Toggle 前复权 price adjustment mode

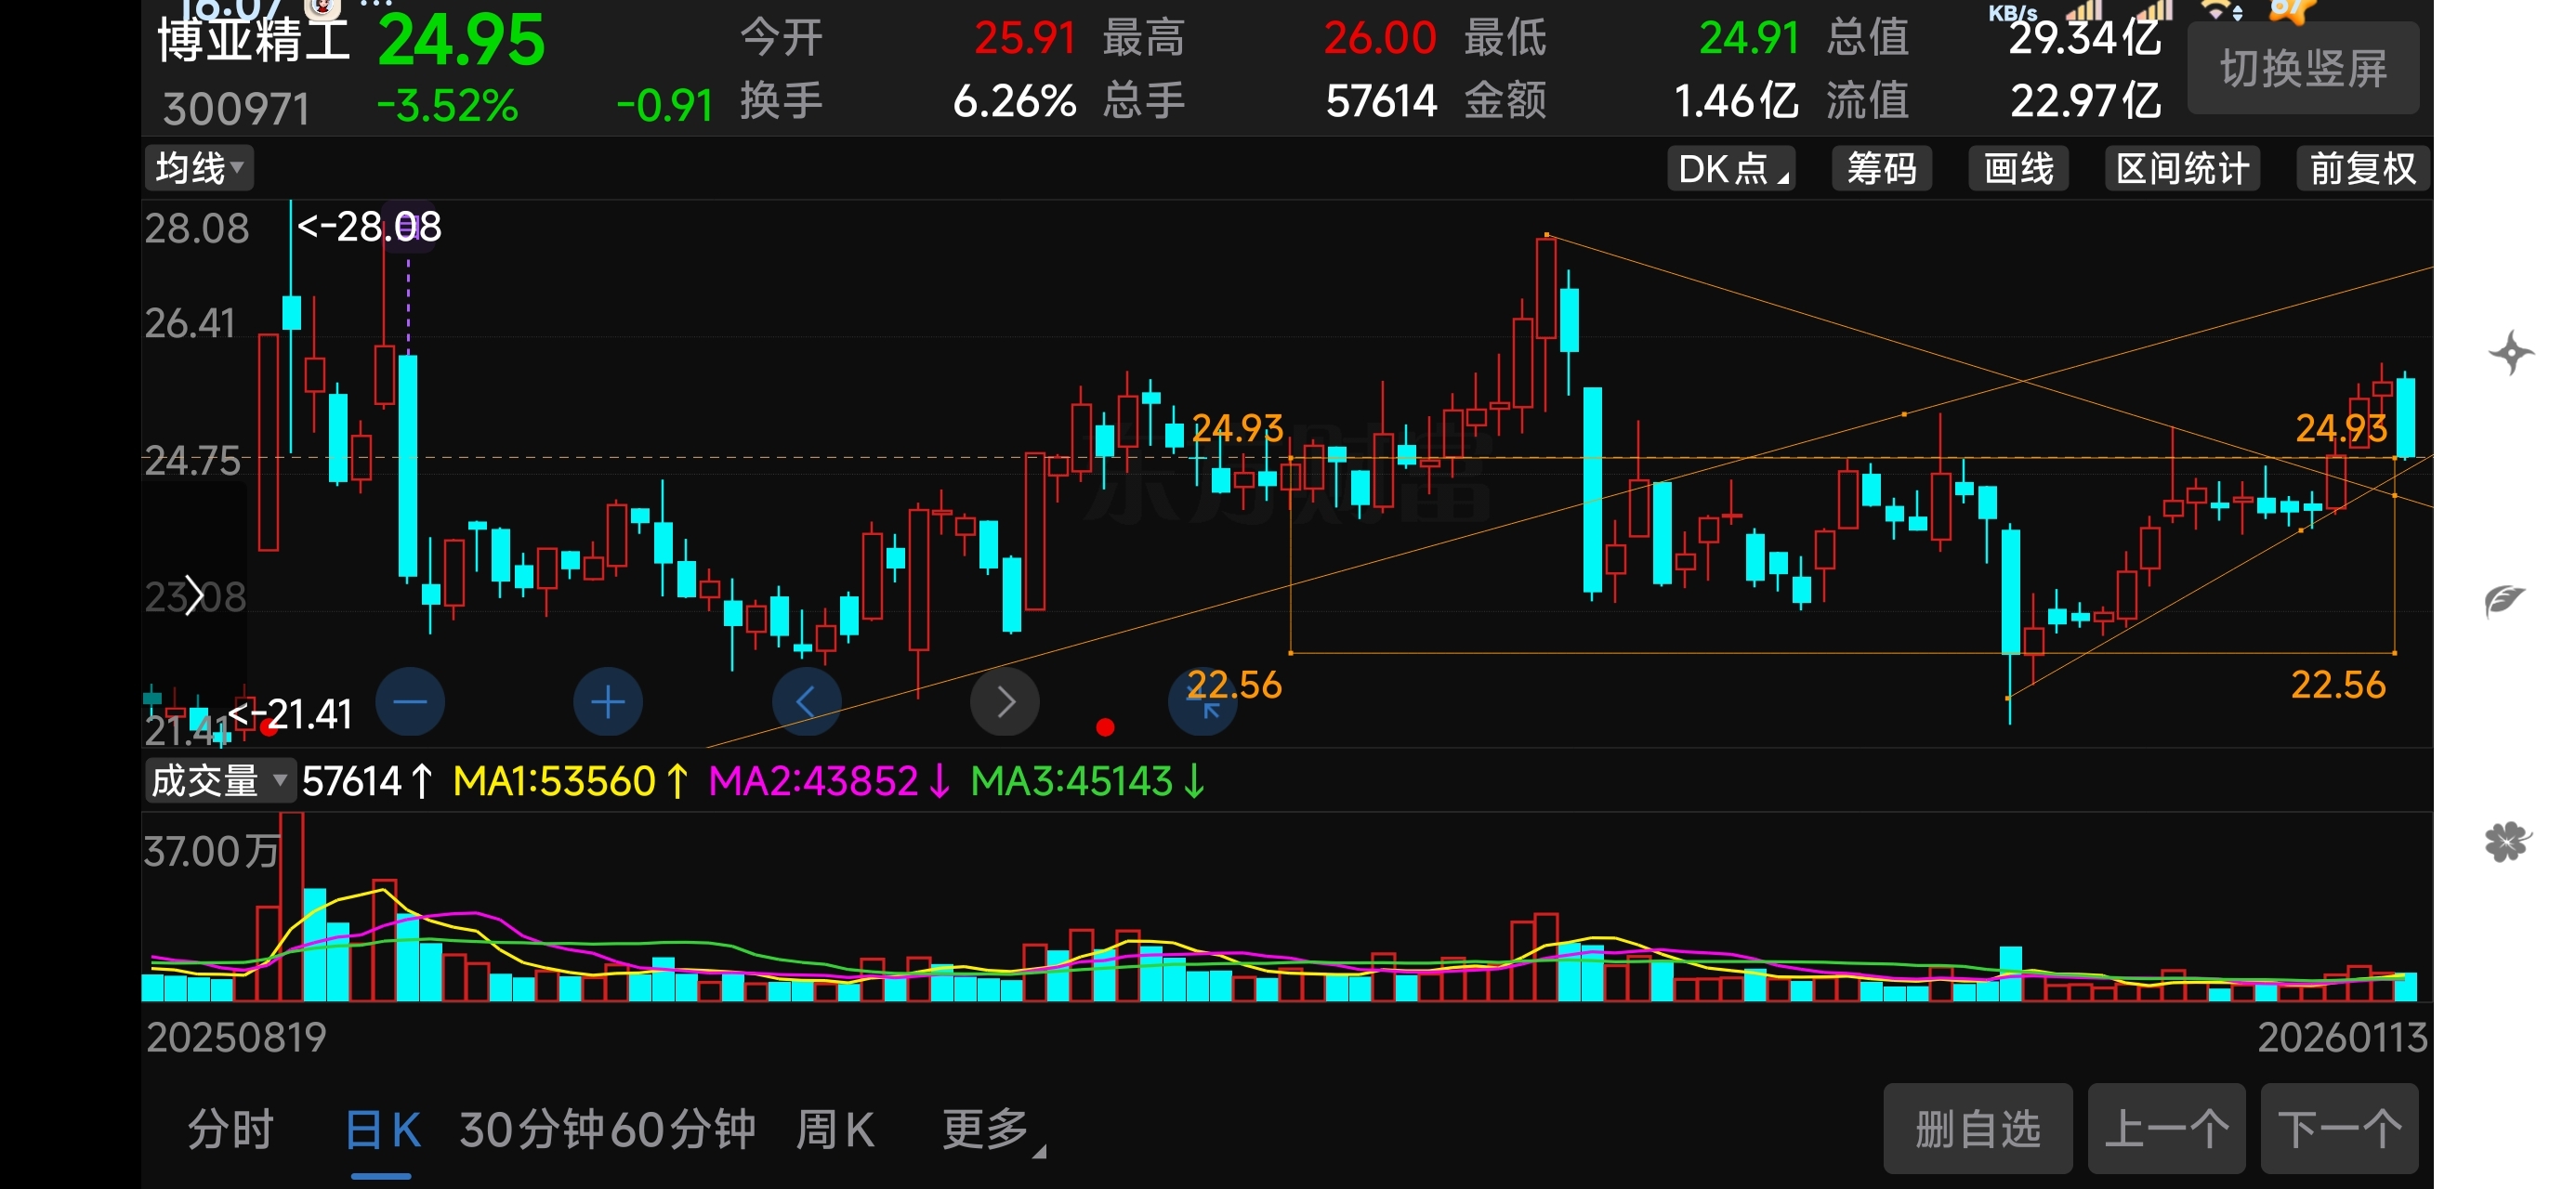coord(2362,168)
